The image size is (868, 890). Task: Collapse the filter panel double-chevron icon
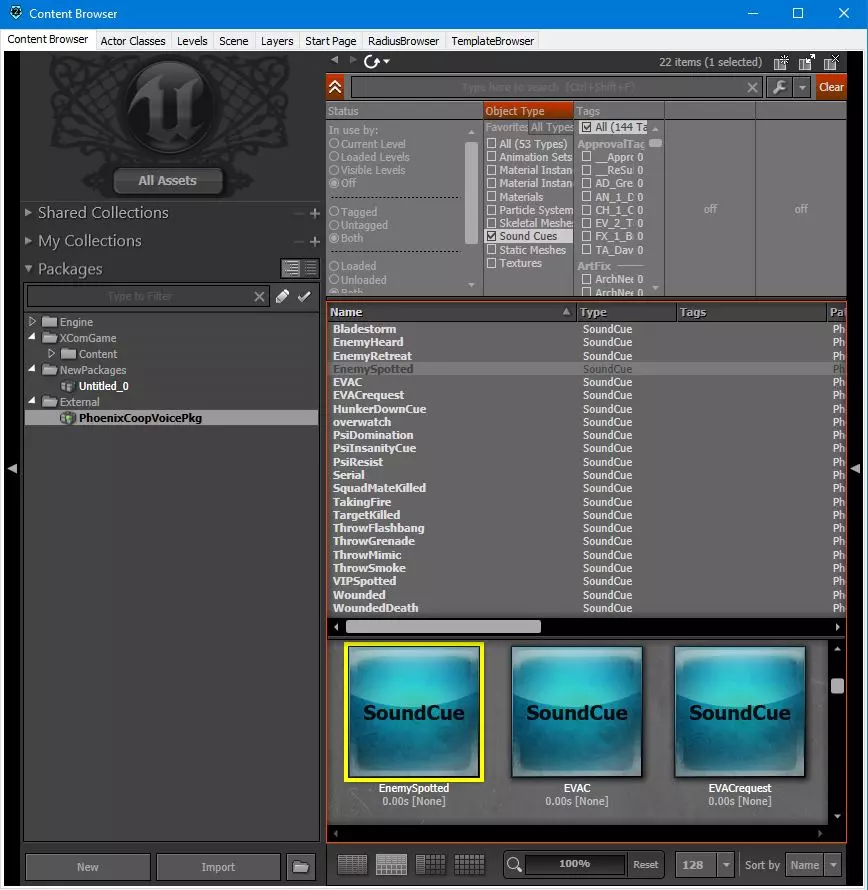coord(336,87)
